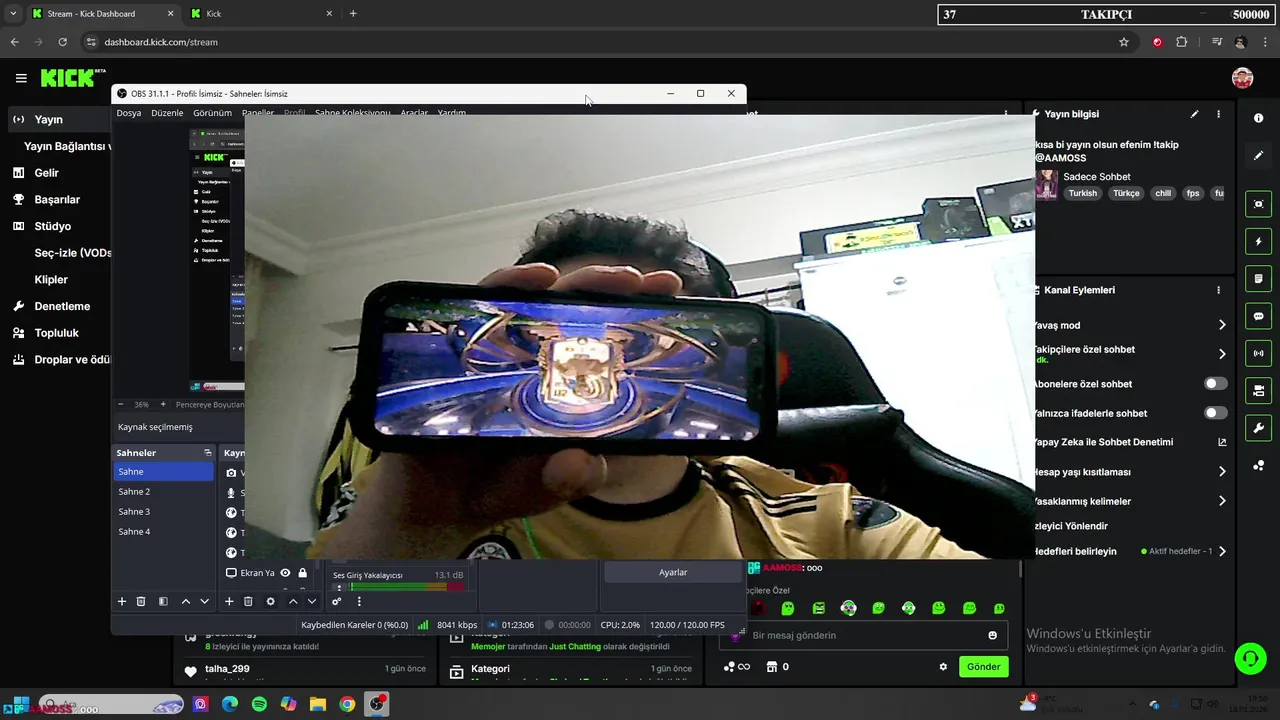Expand the Hedefleri belirleyin goals row
The image size is (1280, 720).
(1221, 551)
